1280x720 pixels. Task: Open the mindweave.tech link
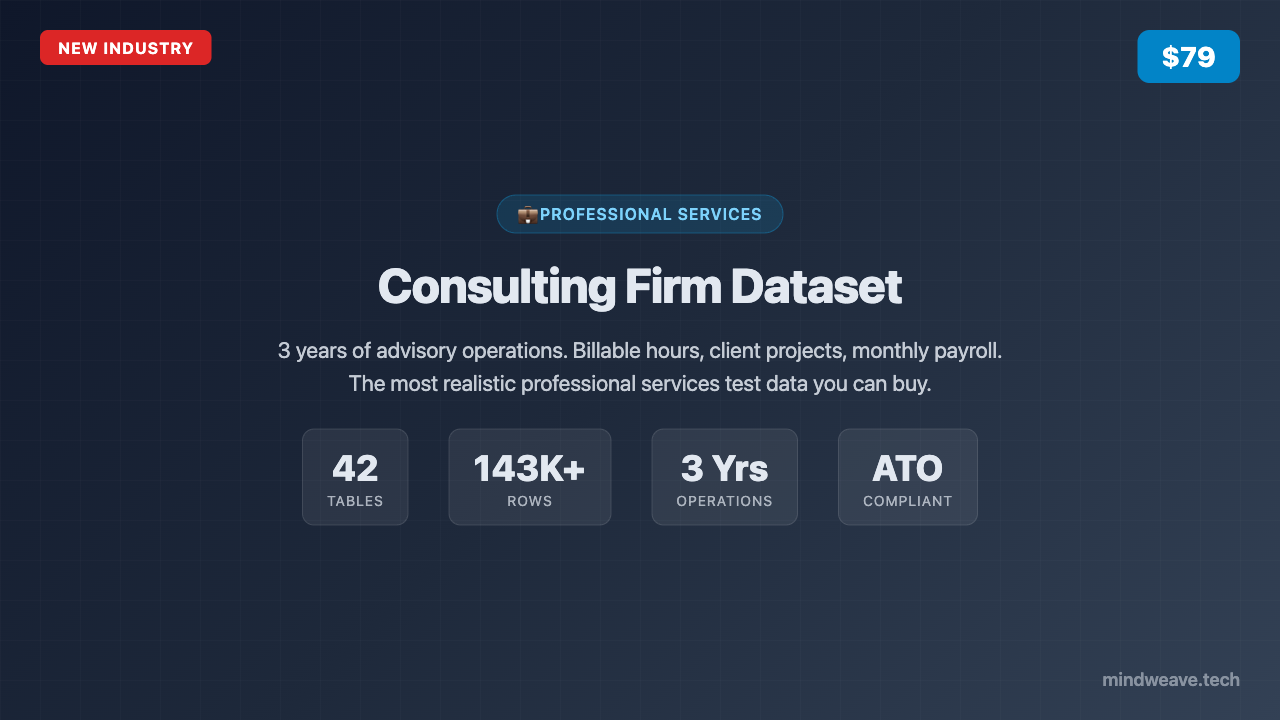(1170, 680)
